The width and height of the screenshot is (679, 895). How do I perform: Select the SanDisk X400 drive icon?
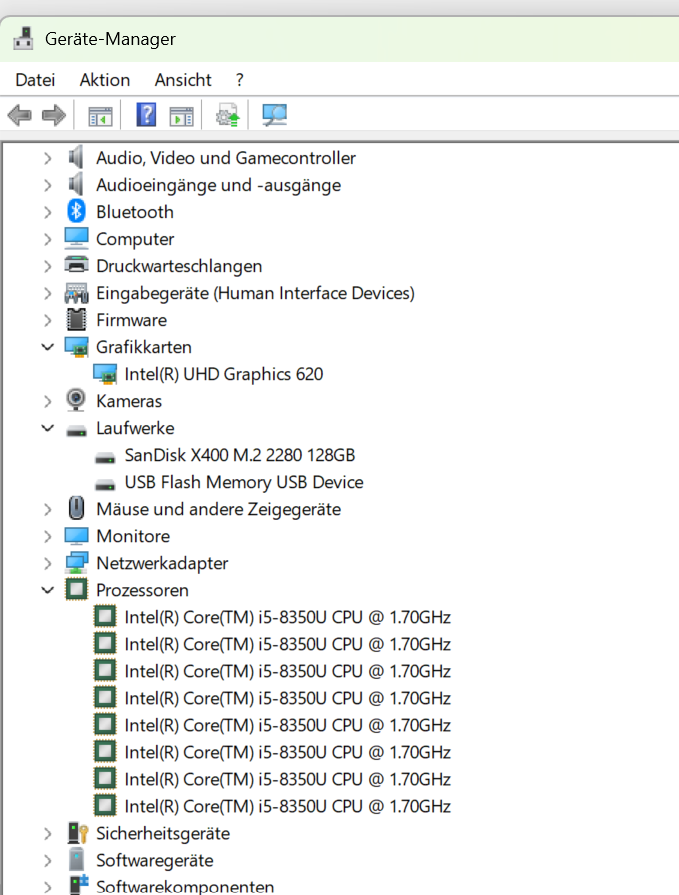(x=104, y=458)
